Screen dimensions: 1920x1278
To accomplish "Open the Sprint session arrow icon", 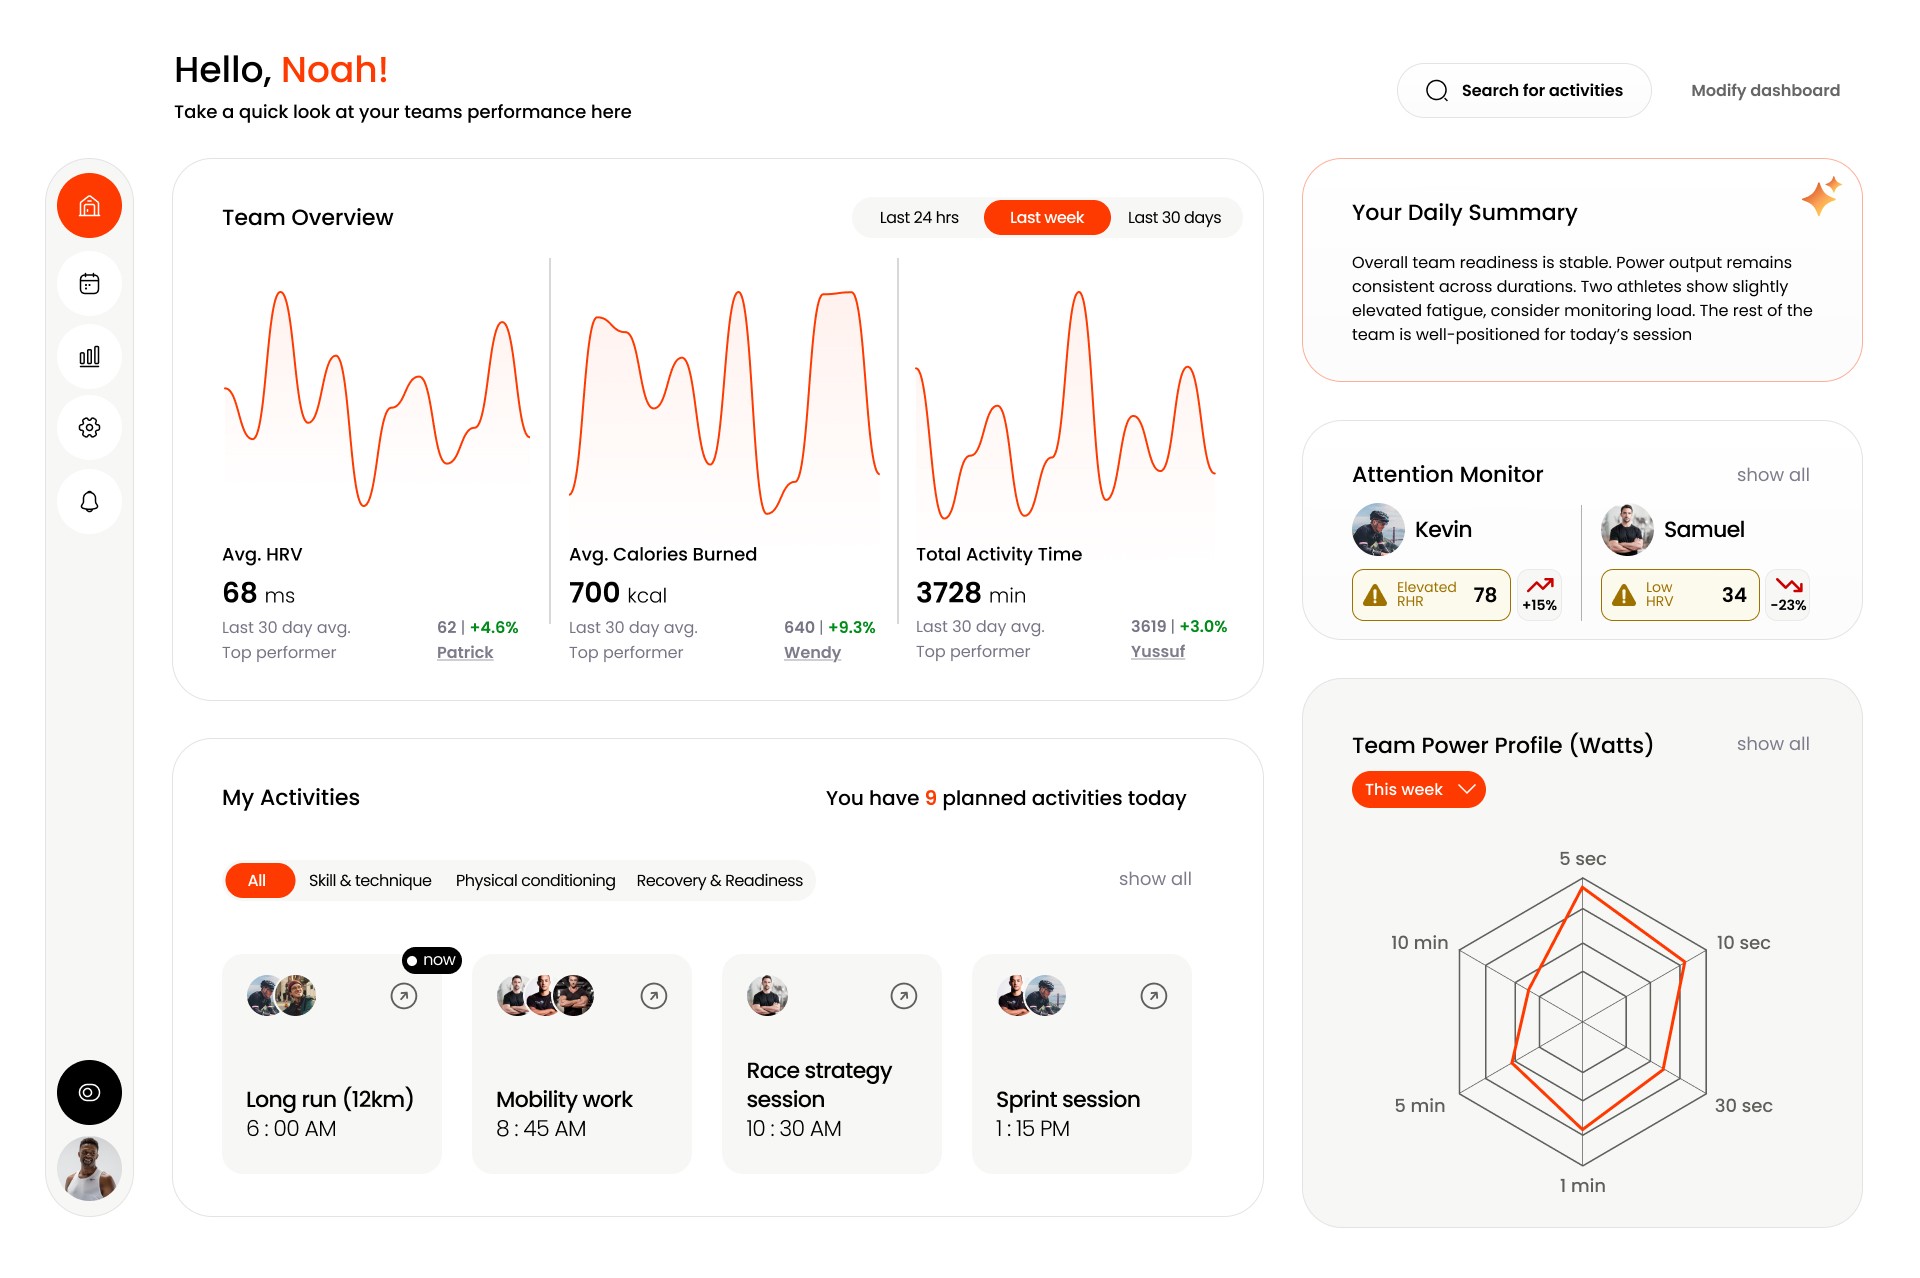I will click(x=1153, y=995).
